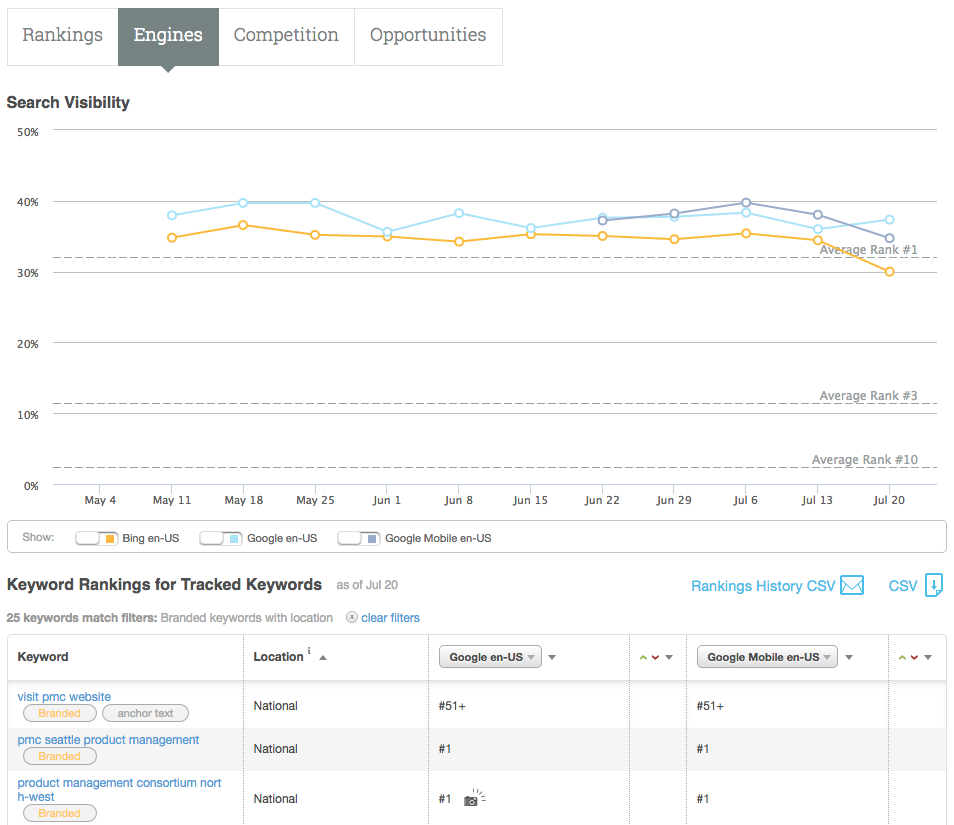Open the 'visit pmc website' keyword link
This screenshot has height=825, width=954.
click(x=64, y=697)
